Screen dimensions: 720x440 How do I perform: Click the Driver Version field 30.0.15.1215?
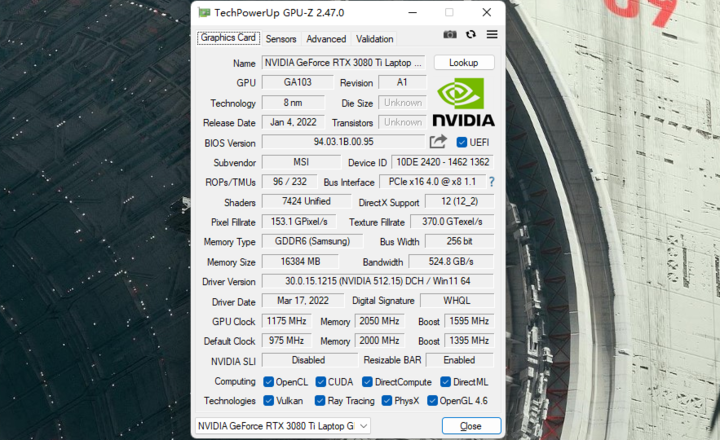378,281
